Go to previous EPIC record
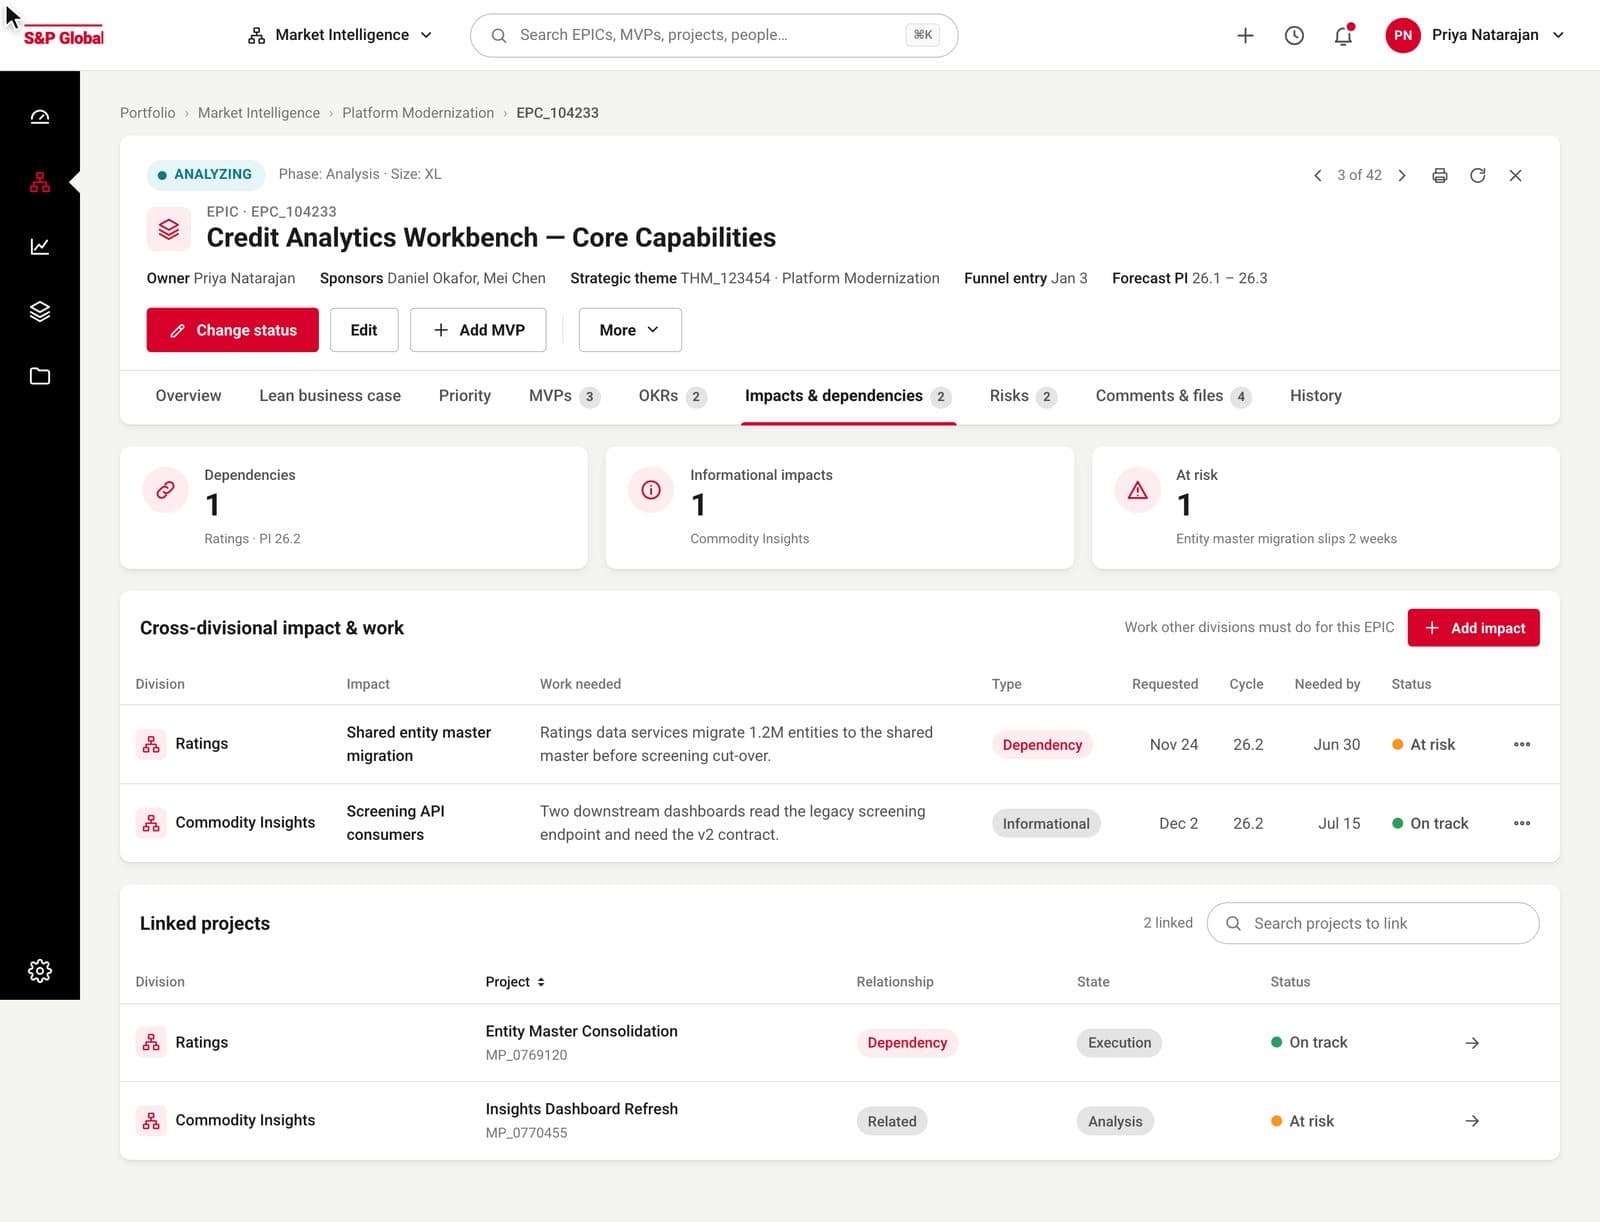This screenshot has width=1600, height=1222. (1317, 175)
